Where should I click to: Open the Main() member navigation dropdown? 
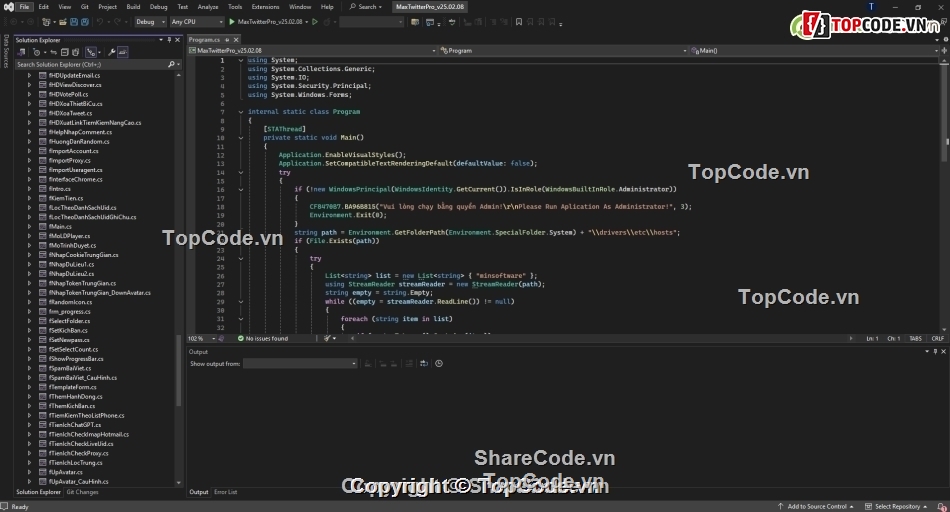click(x=815, y=51)
